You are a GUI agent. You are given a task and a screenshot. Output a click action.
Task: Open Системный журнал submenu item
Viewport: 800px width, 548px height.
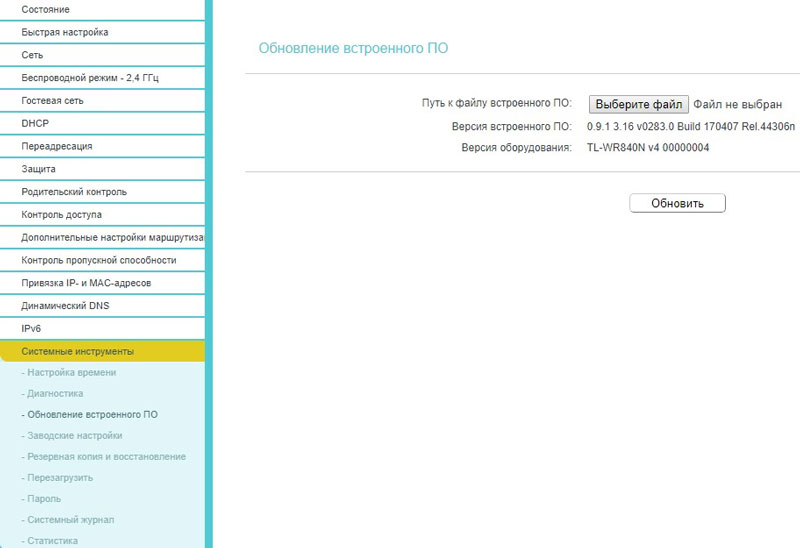[68, 519]
